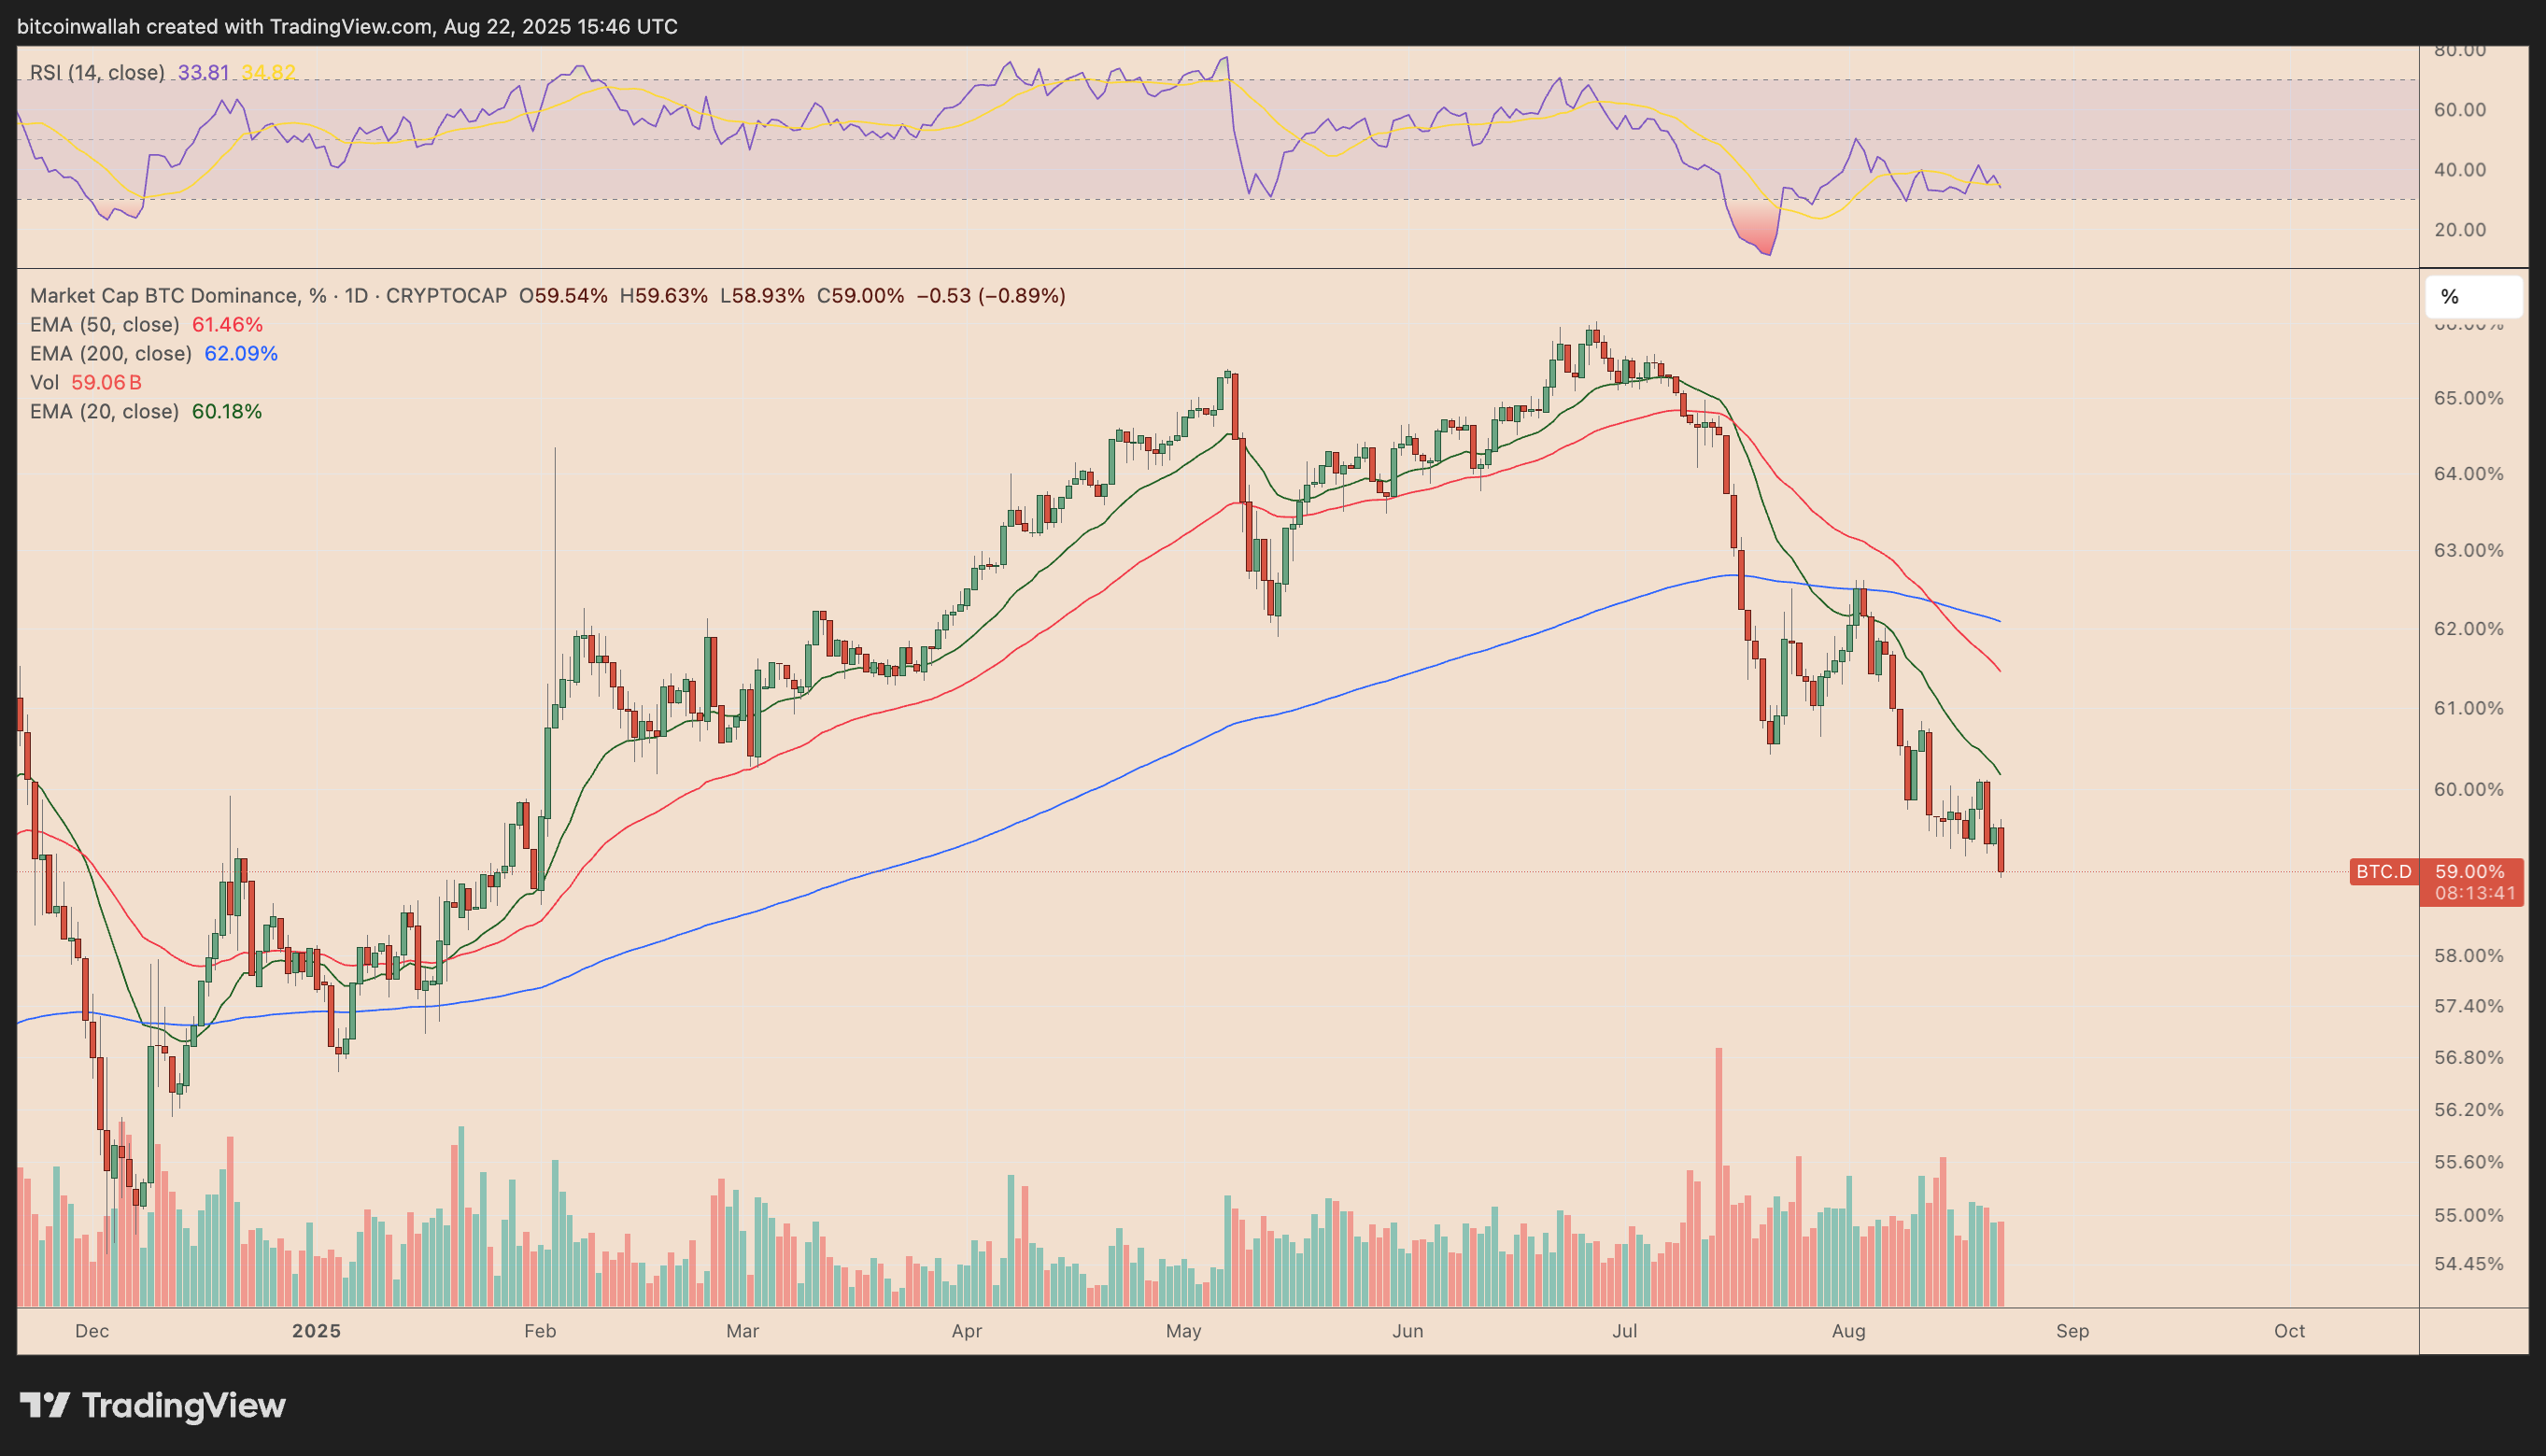Toggle visibility of EMA (20, close)
The height and width of the screenshot is (1456, 2546).
105,411
